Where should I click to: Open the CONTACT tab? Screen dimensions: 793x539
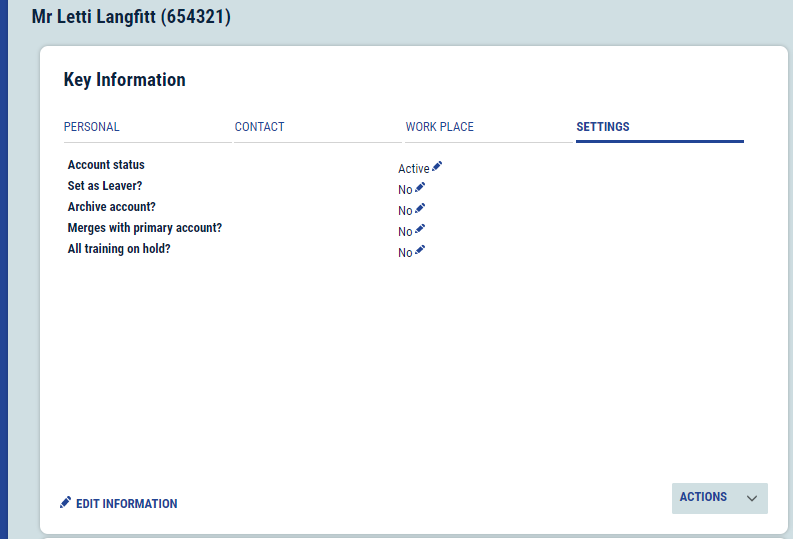click(x=260, y=127)
